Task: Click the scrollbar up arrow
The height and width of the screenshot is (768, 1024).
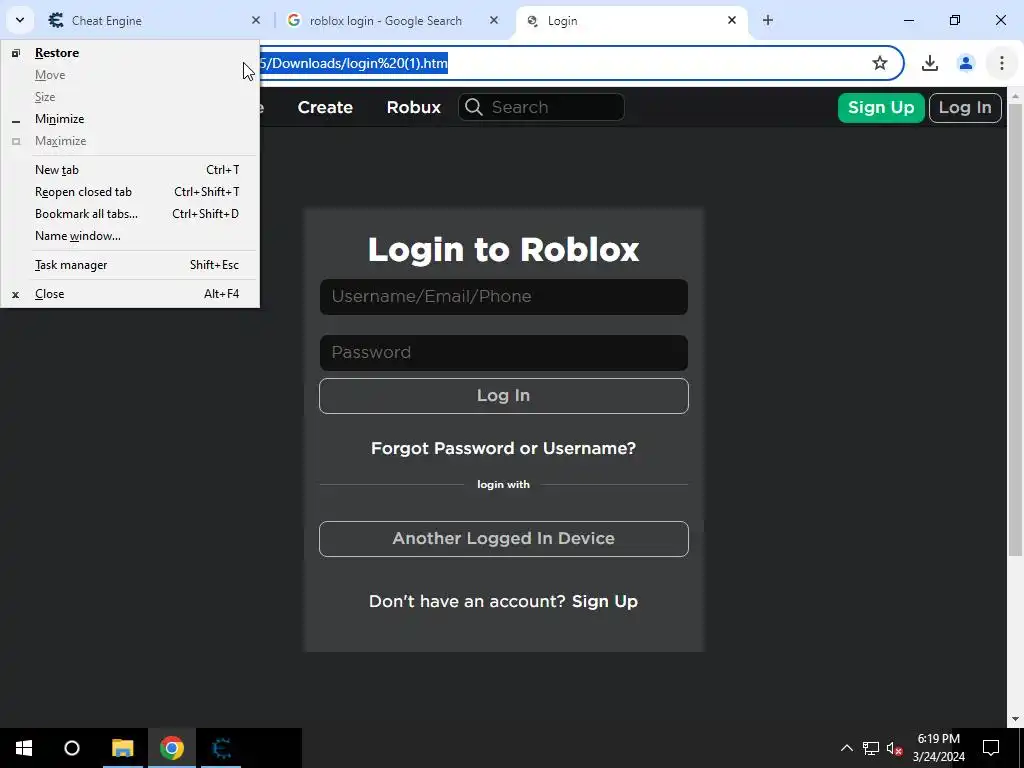Action: click(x=1015, y=95)
